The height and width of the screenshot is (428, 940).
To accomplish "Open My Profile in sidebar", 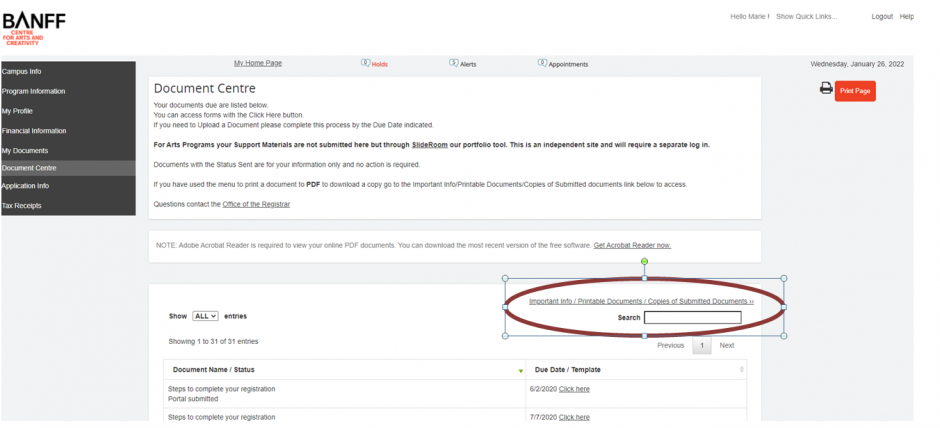I will click(68, 111).
